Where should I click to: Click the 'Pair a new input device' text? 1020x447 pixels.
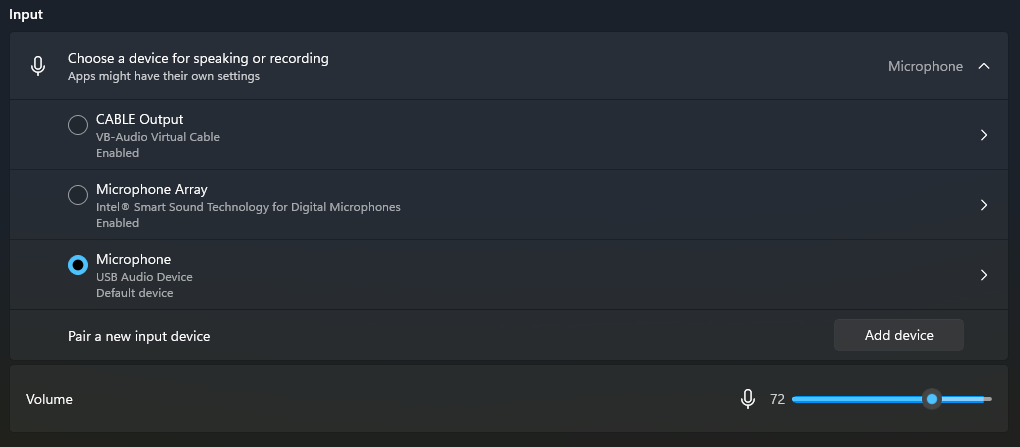pyautogui.click(x=139, y=336)
